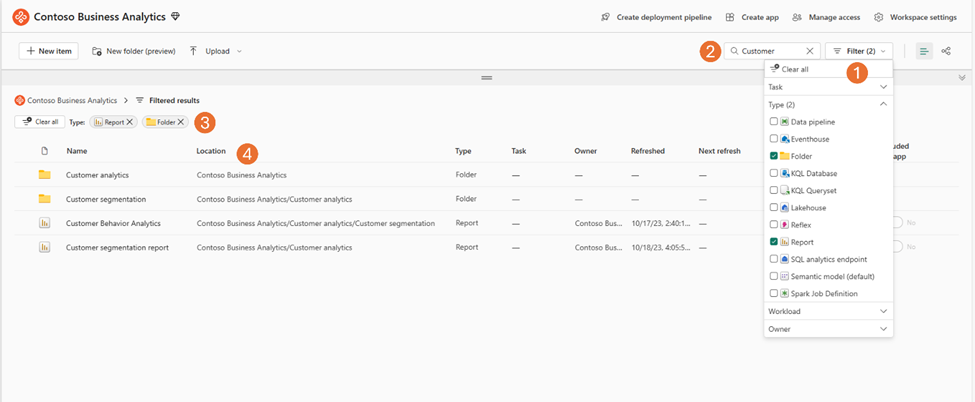Check the Spark Job Definition checkbox

tap(774, 292)
